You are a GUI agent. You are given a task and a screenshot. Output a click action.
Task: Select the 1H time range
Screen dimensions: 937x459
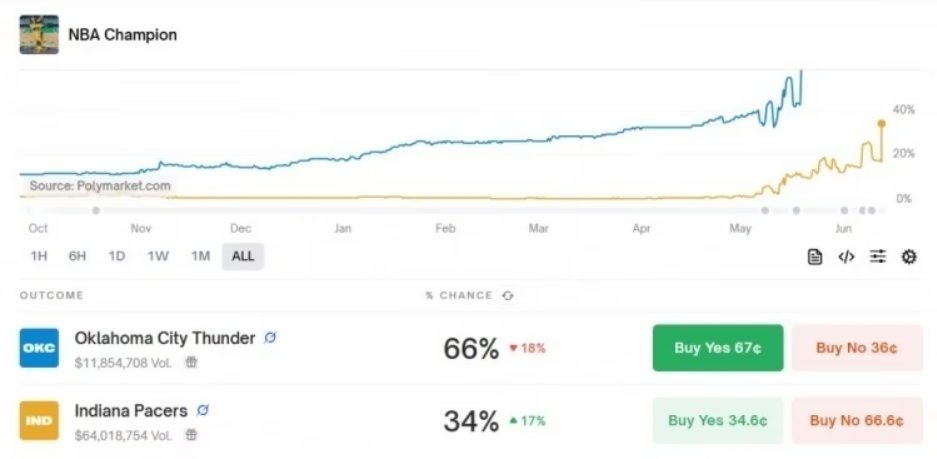pos(38,256)
